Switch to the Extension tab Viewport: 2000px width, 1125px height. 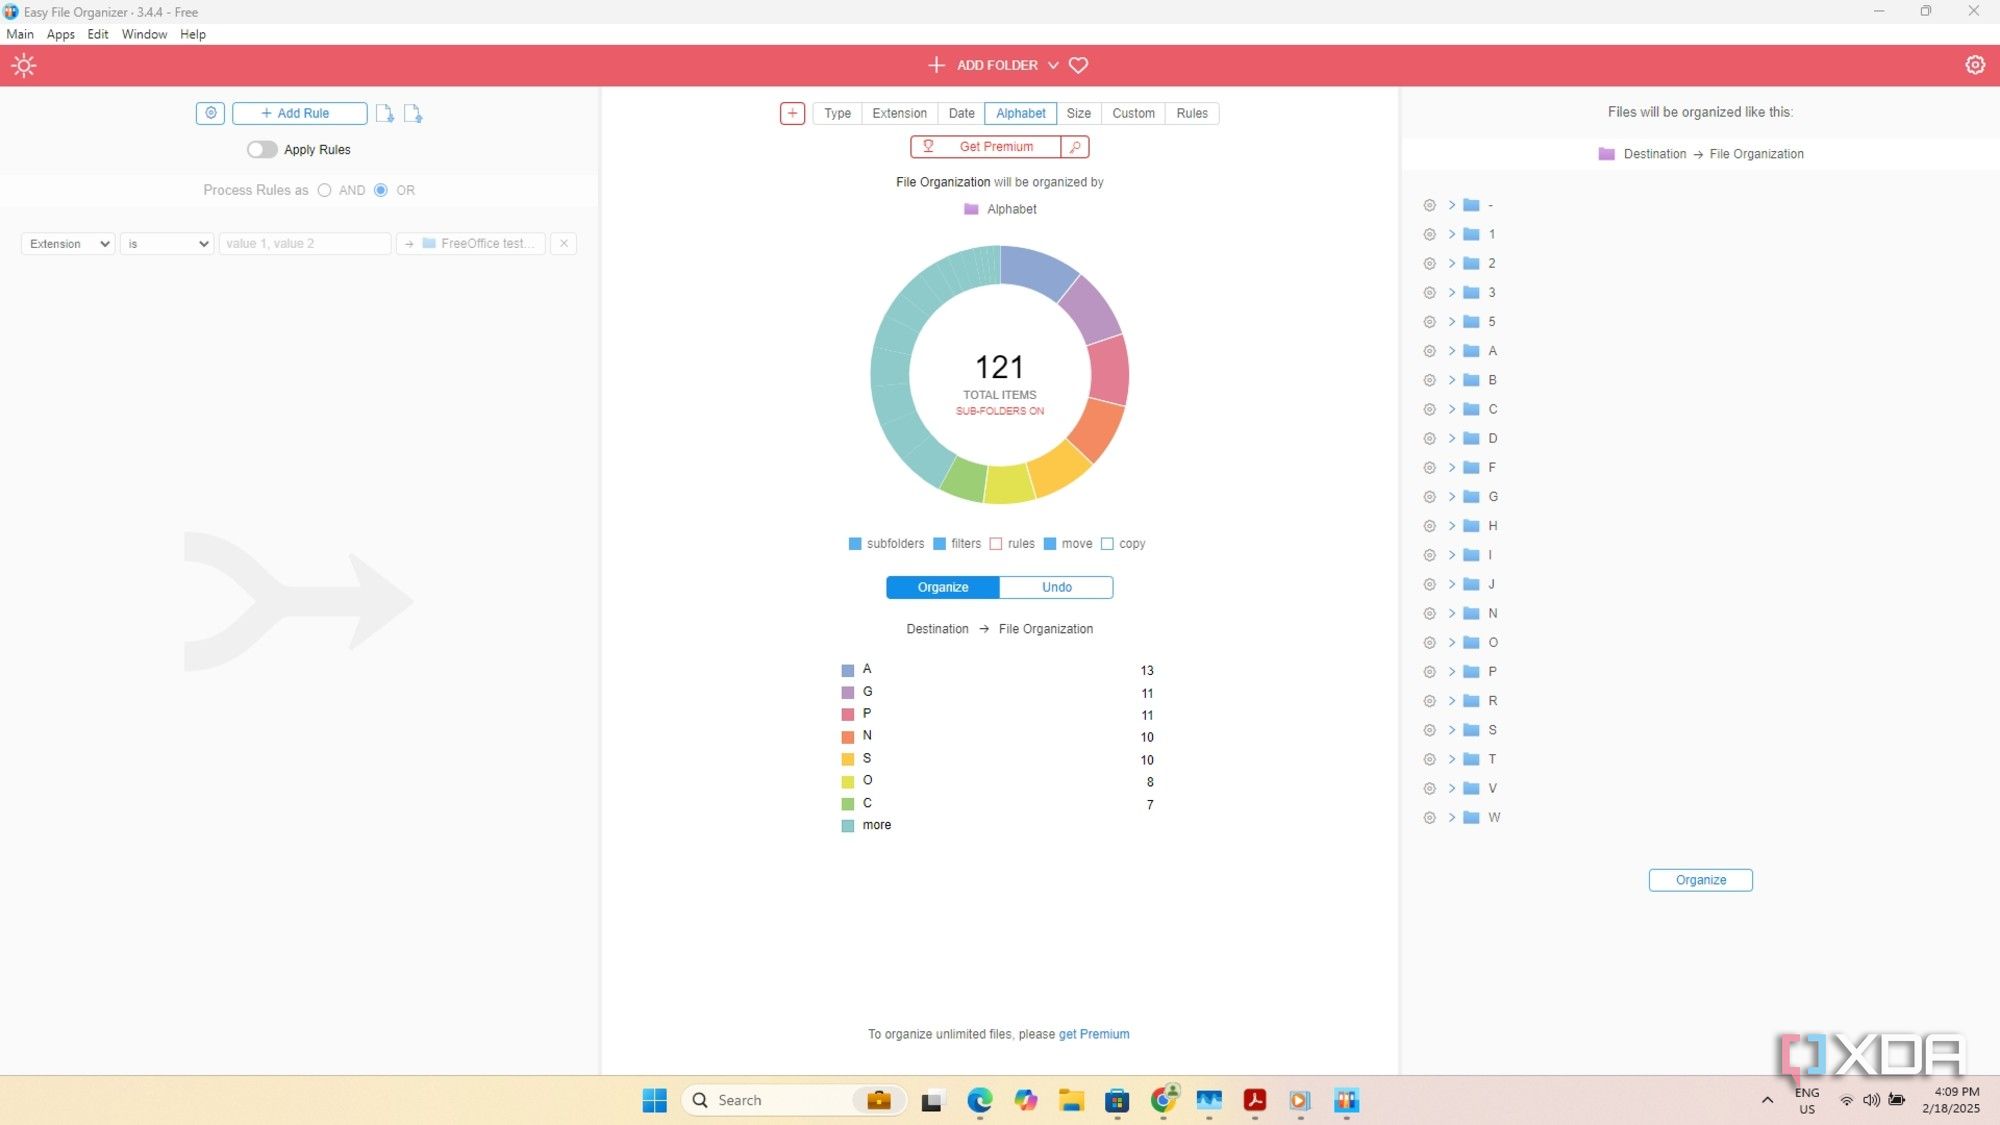pos(899,113)
